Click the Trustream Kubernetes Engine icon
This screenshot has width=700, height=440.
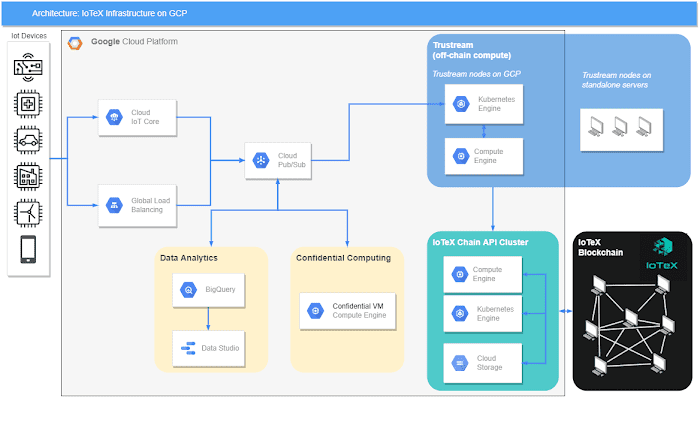(461, 104)
